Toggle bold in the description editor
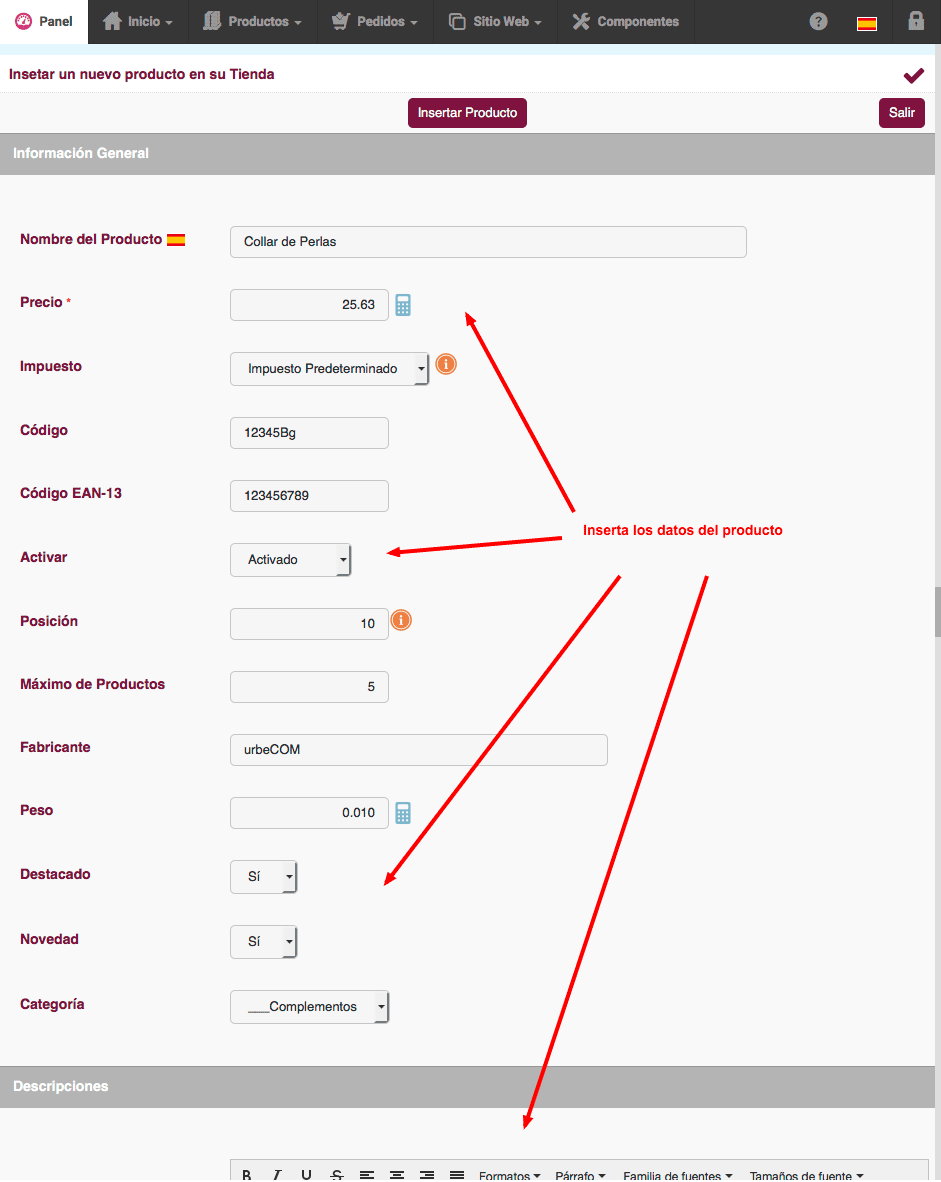This screenshot has height=1182, width=941. click(x=247, y=1174)
